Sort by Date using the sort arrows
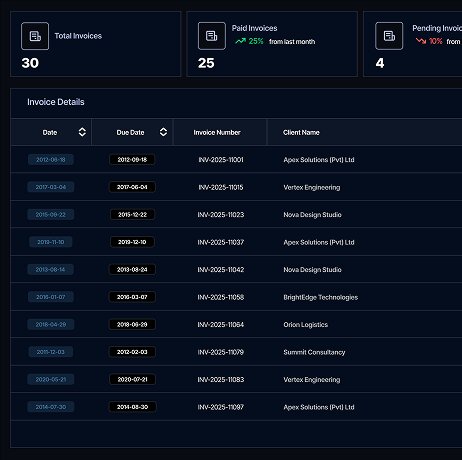 [82, 132]
